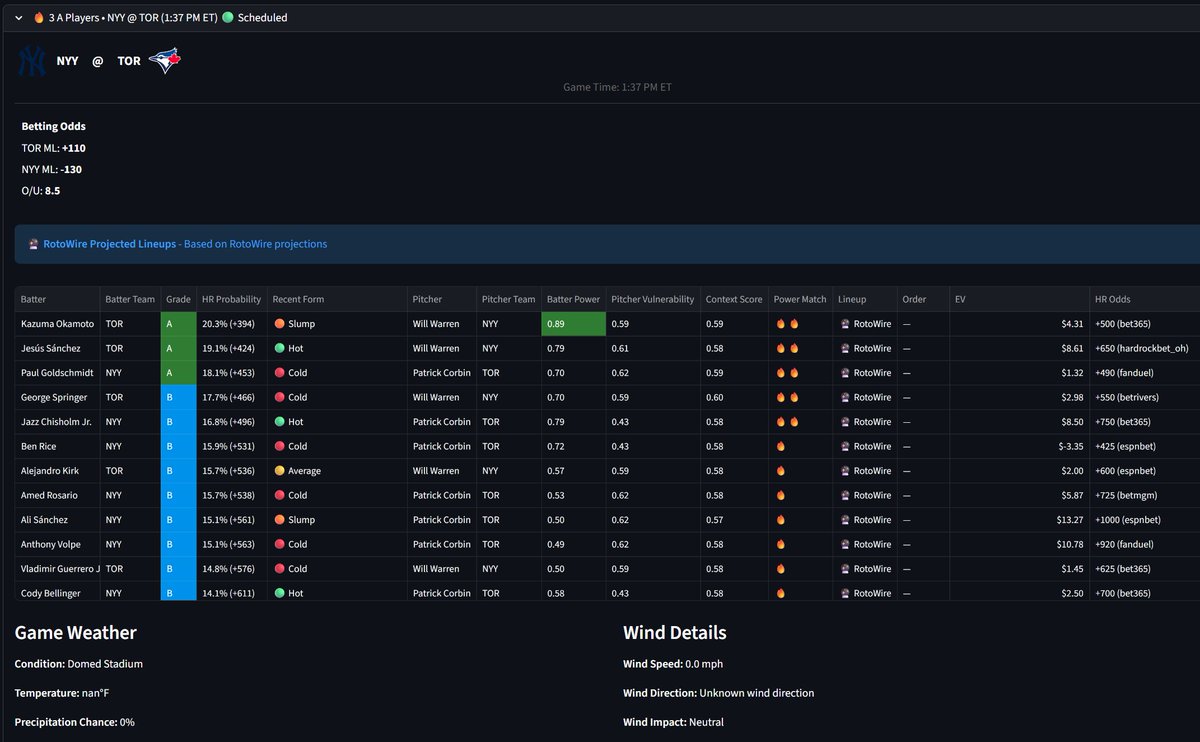Image resolution: width=1200 pixels, height=742 pixels.
Task: Click Ali Sánchez's Slump form indicator dot
Action: (x=280, y=520)
